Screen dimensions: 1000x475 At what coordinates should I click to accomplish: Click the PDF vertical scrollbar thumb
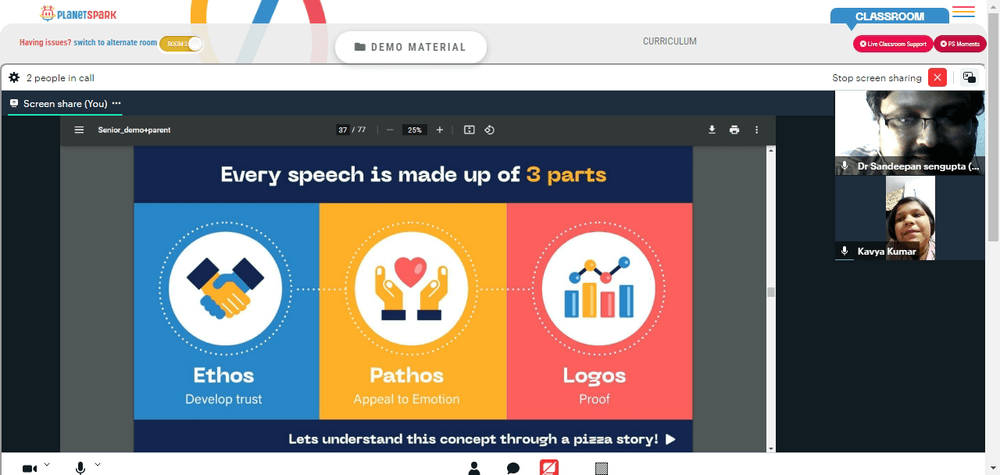[x=771, y=292]
